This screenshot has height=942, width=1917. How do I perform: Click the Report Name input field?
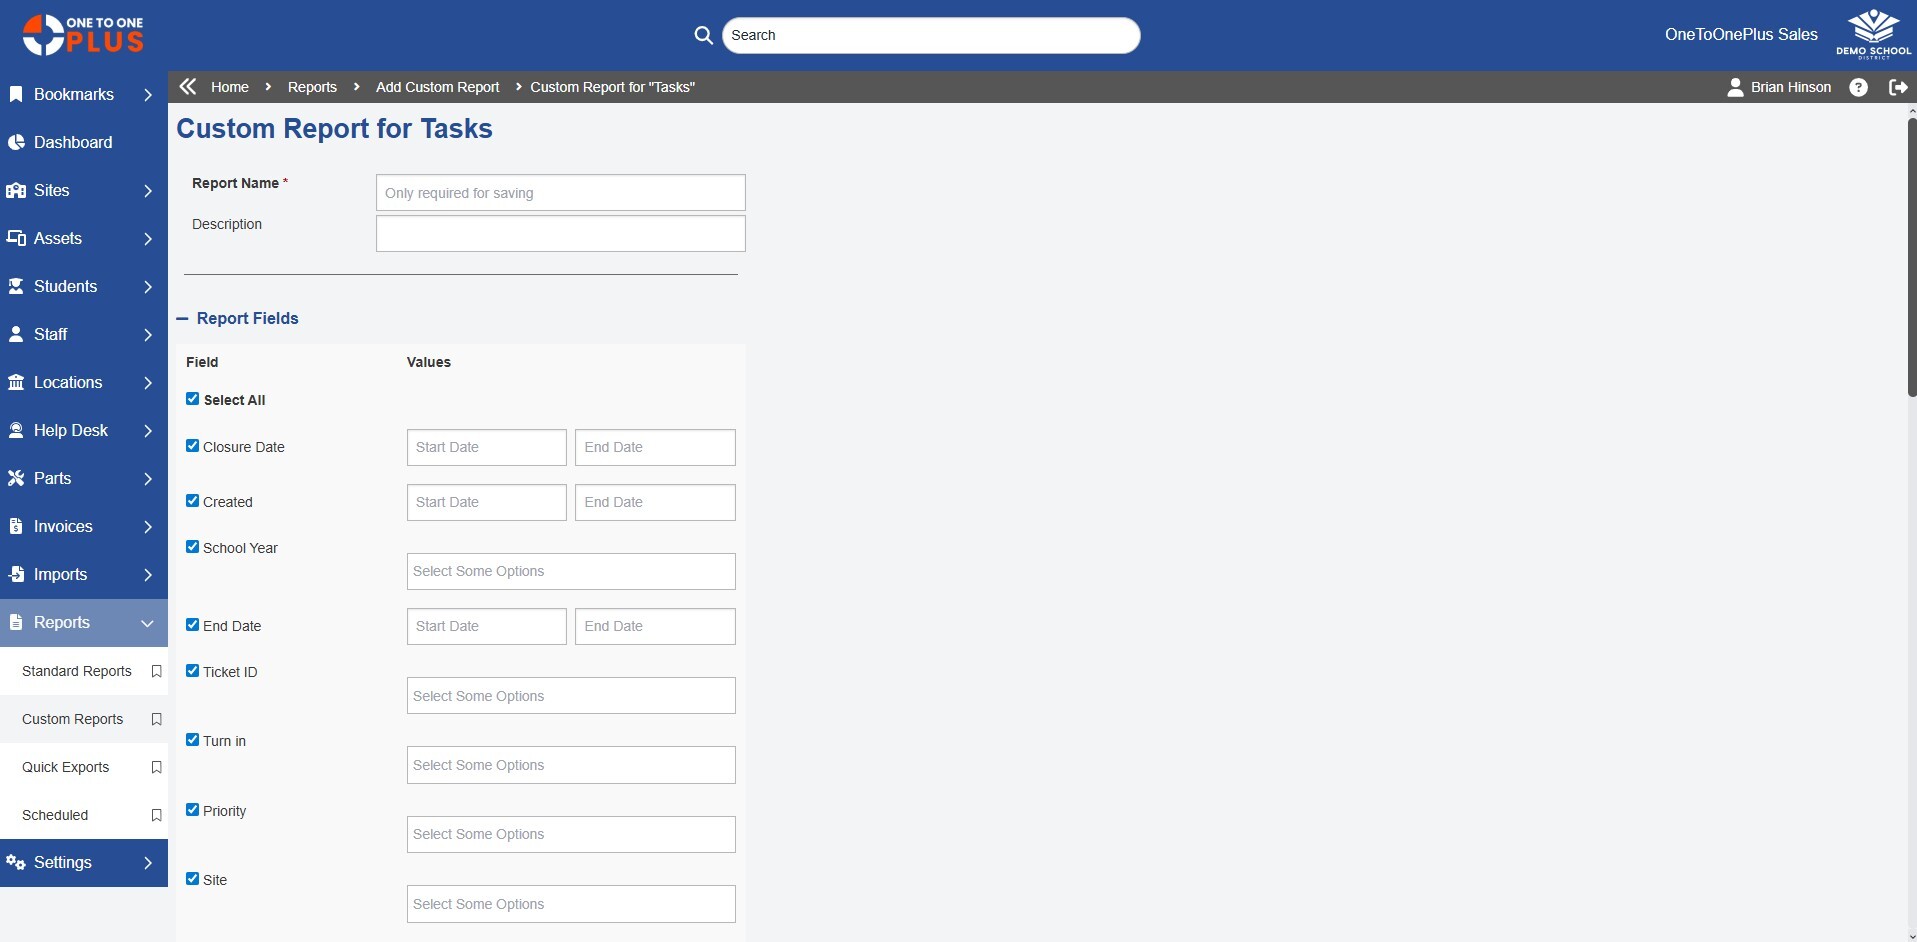tap(560, 192)
